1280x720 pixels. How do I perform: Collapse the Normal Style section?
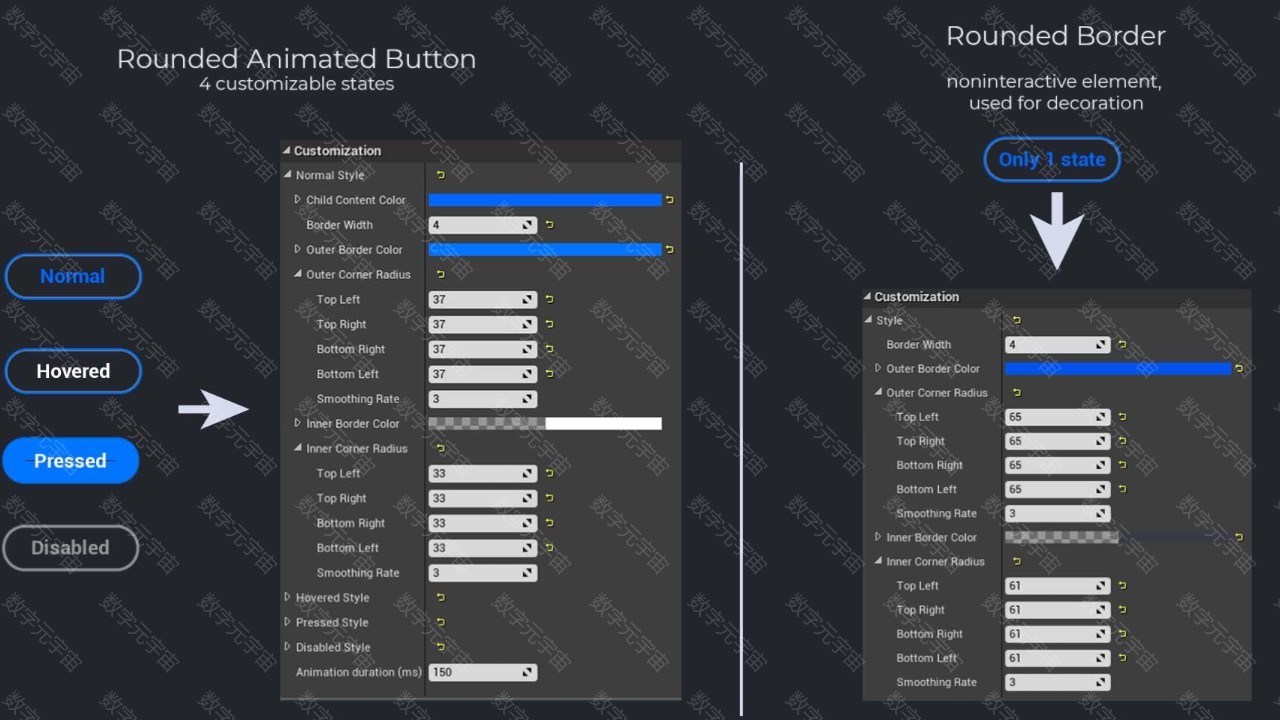click(x=288, y=175)
